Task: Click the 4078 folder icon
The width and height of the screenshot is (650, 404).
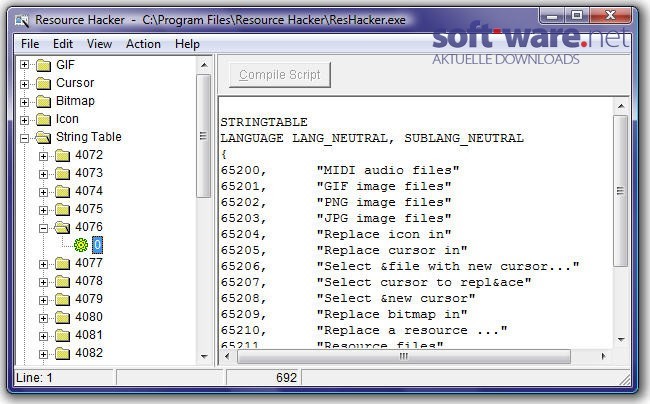Action: tap(63, 282)
